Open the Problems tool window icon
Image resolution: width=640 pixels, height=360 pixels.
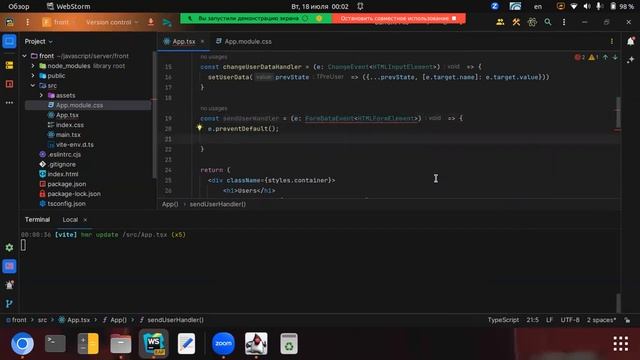click(9, 285)
